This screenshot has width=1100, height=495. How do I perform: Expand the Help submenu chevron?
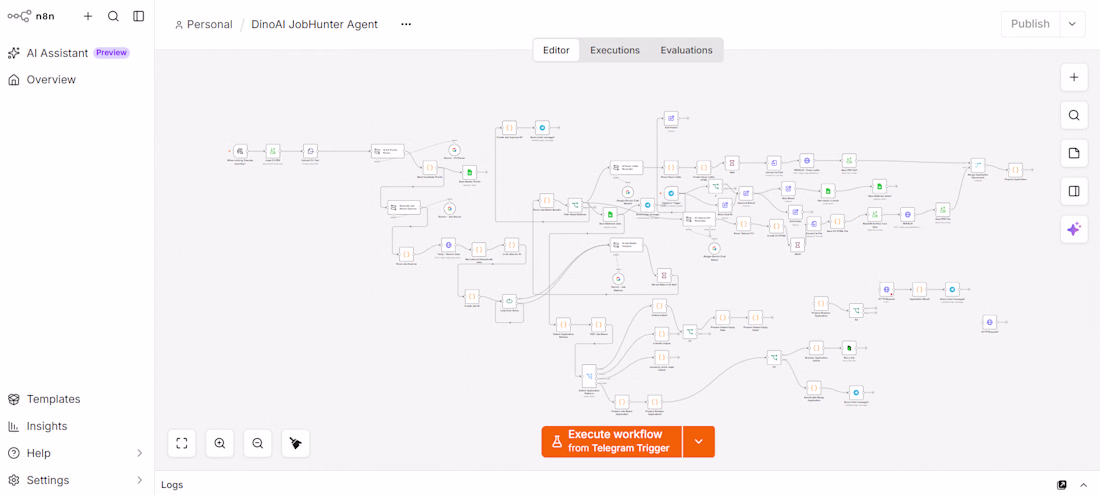click(x=139, y=453)
